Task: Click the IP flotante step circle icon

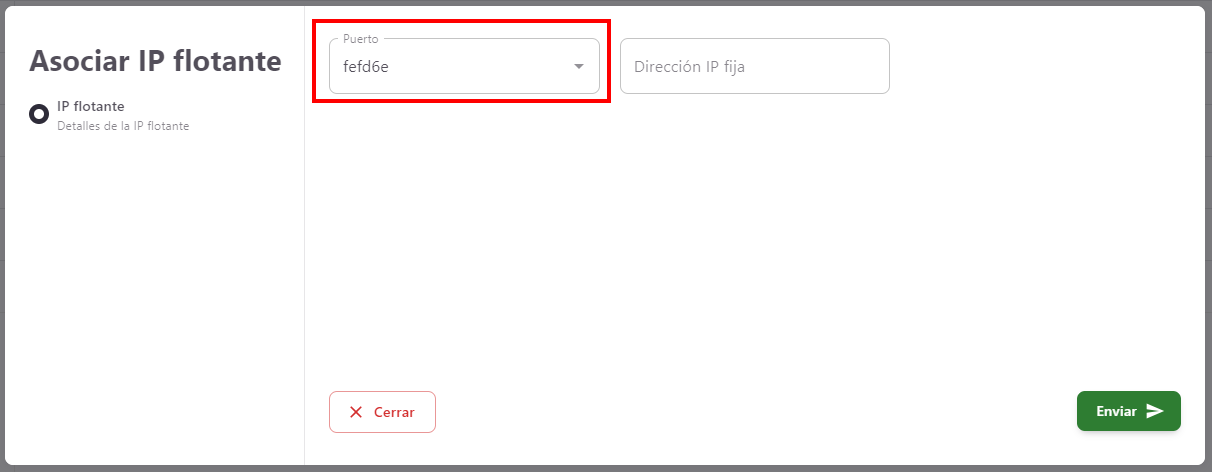Action: (39, 114)
